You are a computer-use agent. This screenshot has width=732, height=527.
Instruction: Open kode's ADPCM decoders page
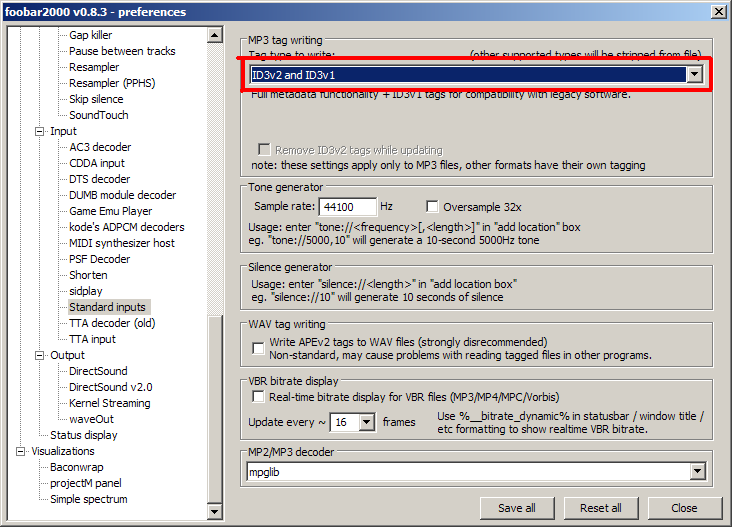127,227
